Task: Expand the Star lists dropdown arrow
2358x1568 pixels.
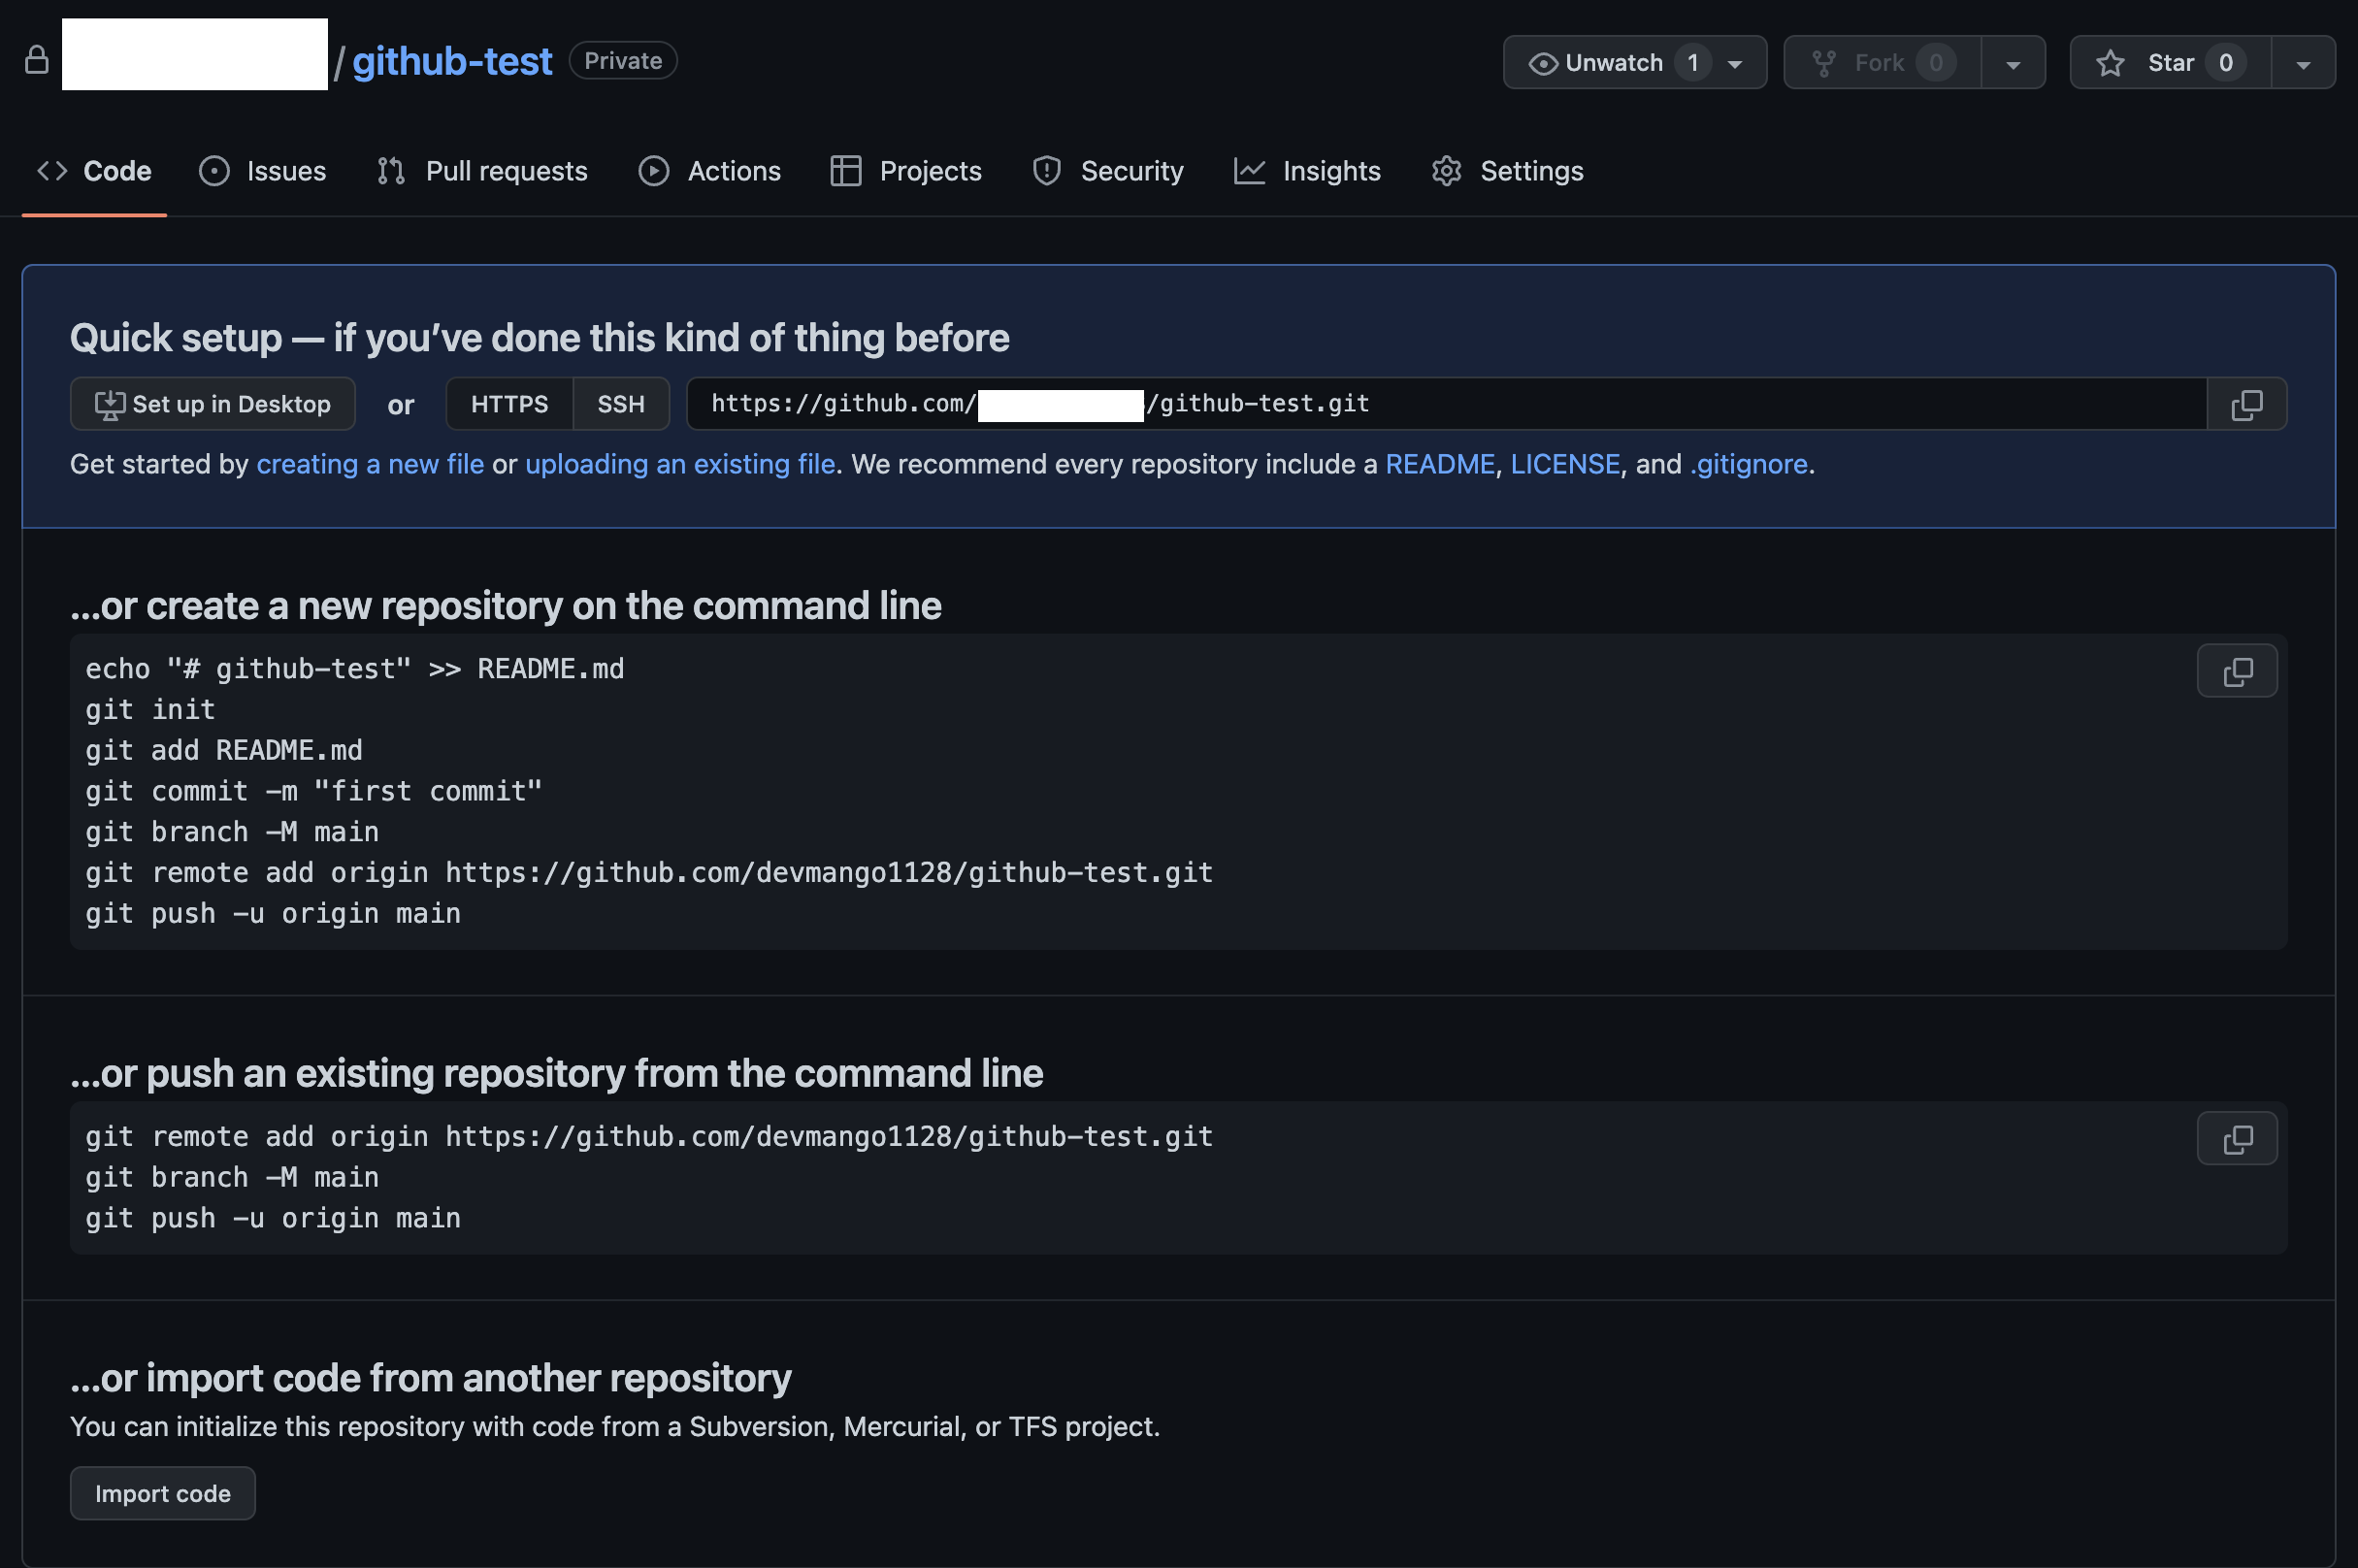Action: click(x=2302, y=63)
